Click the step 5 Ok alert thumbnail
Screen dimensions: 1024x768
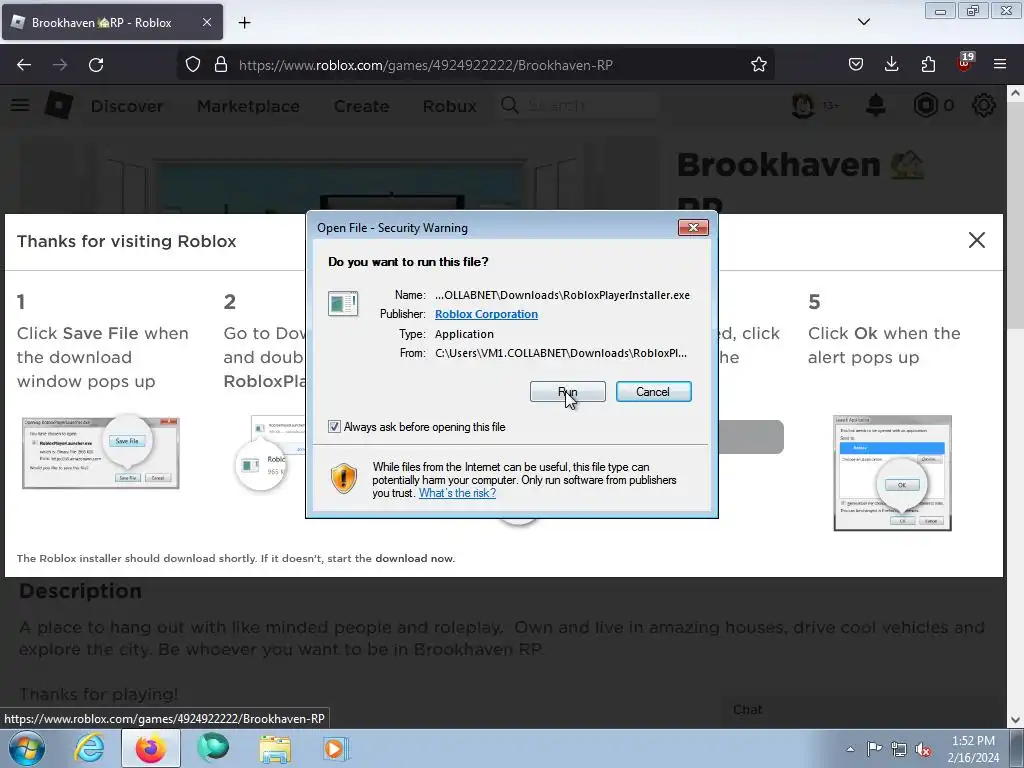point(892,473)
